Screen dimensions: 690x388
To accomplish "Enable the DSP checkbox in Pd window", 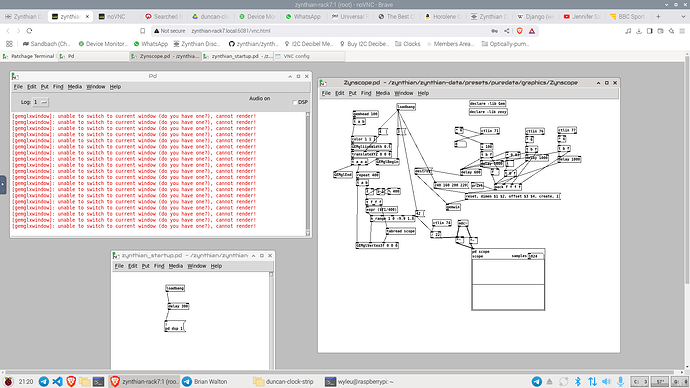I will pyautogui.click(x=295, y=102).
